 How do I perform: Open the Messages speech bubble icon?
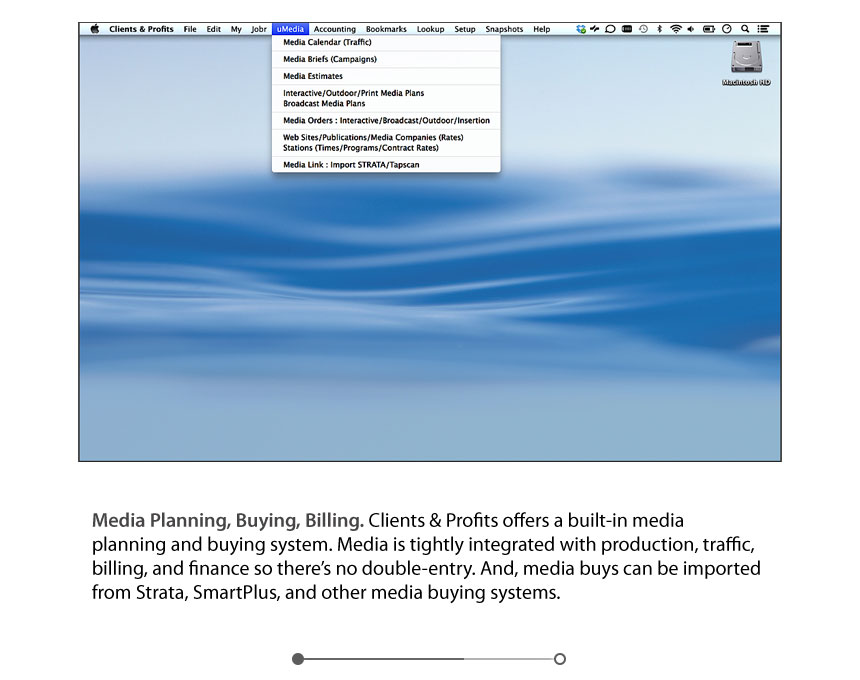610,29
